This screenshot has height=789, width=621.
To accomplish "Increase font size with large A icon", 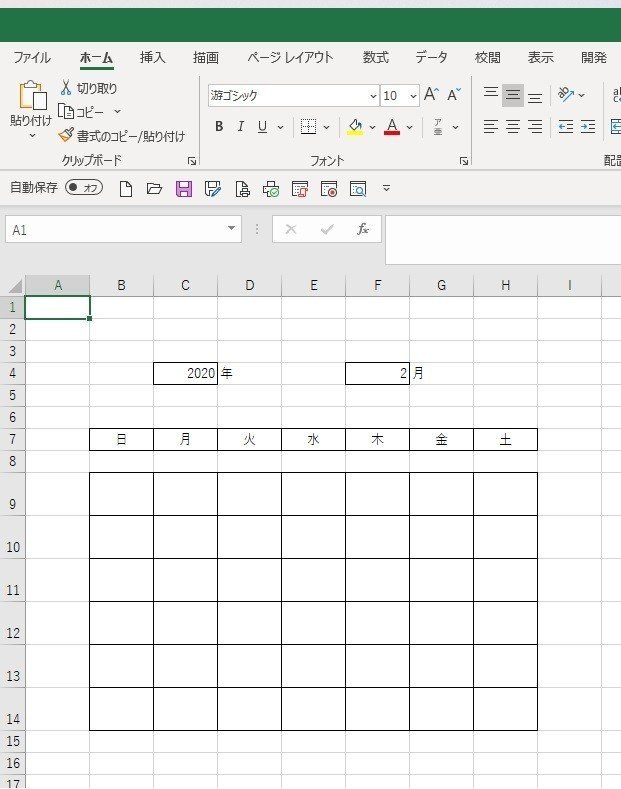I will point(431,95).
